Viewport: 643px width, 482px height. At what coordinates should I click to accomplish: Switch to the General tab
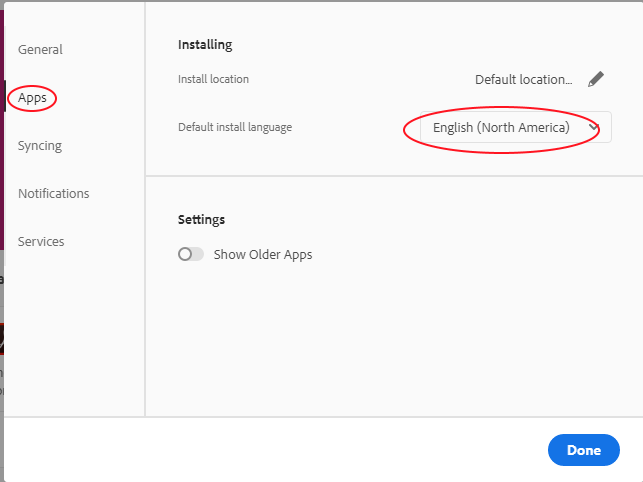[40, 50]
